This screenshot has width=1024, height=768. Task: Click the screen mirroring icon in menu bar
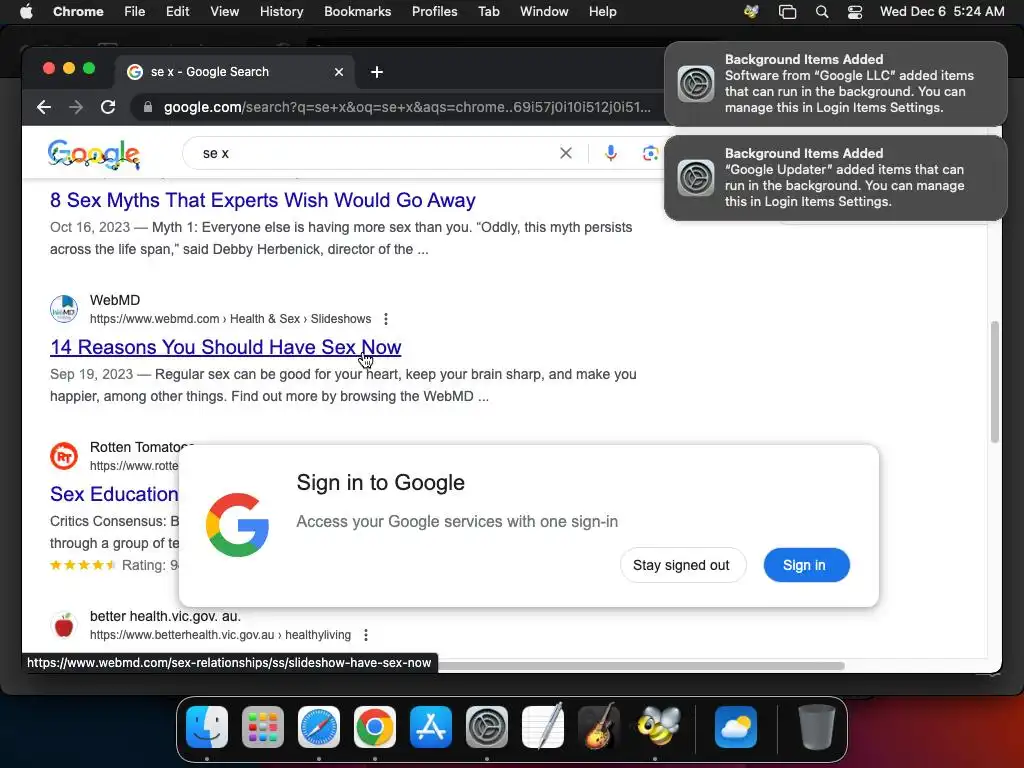click(x=788, y=12)
